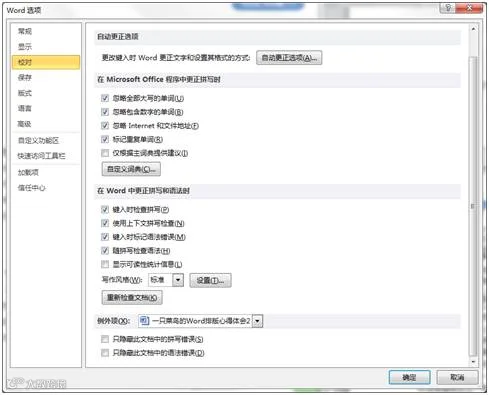Open the 例外项 document dropdown arrow
Viewport: 489px width, 395px height.
pyautogui.click(x=258, y=321)
